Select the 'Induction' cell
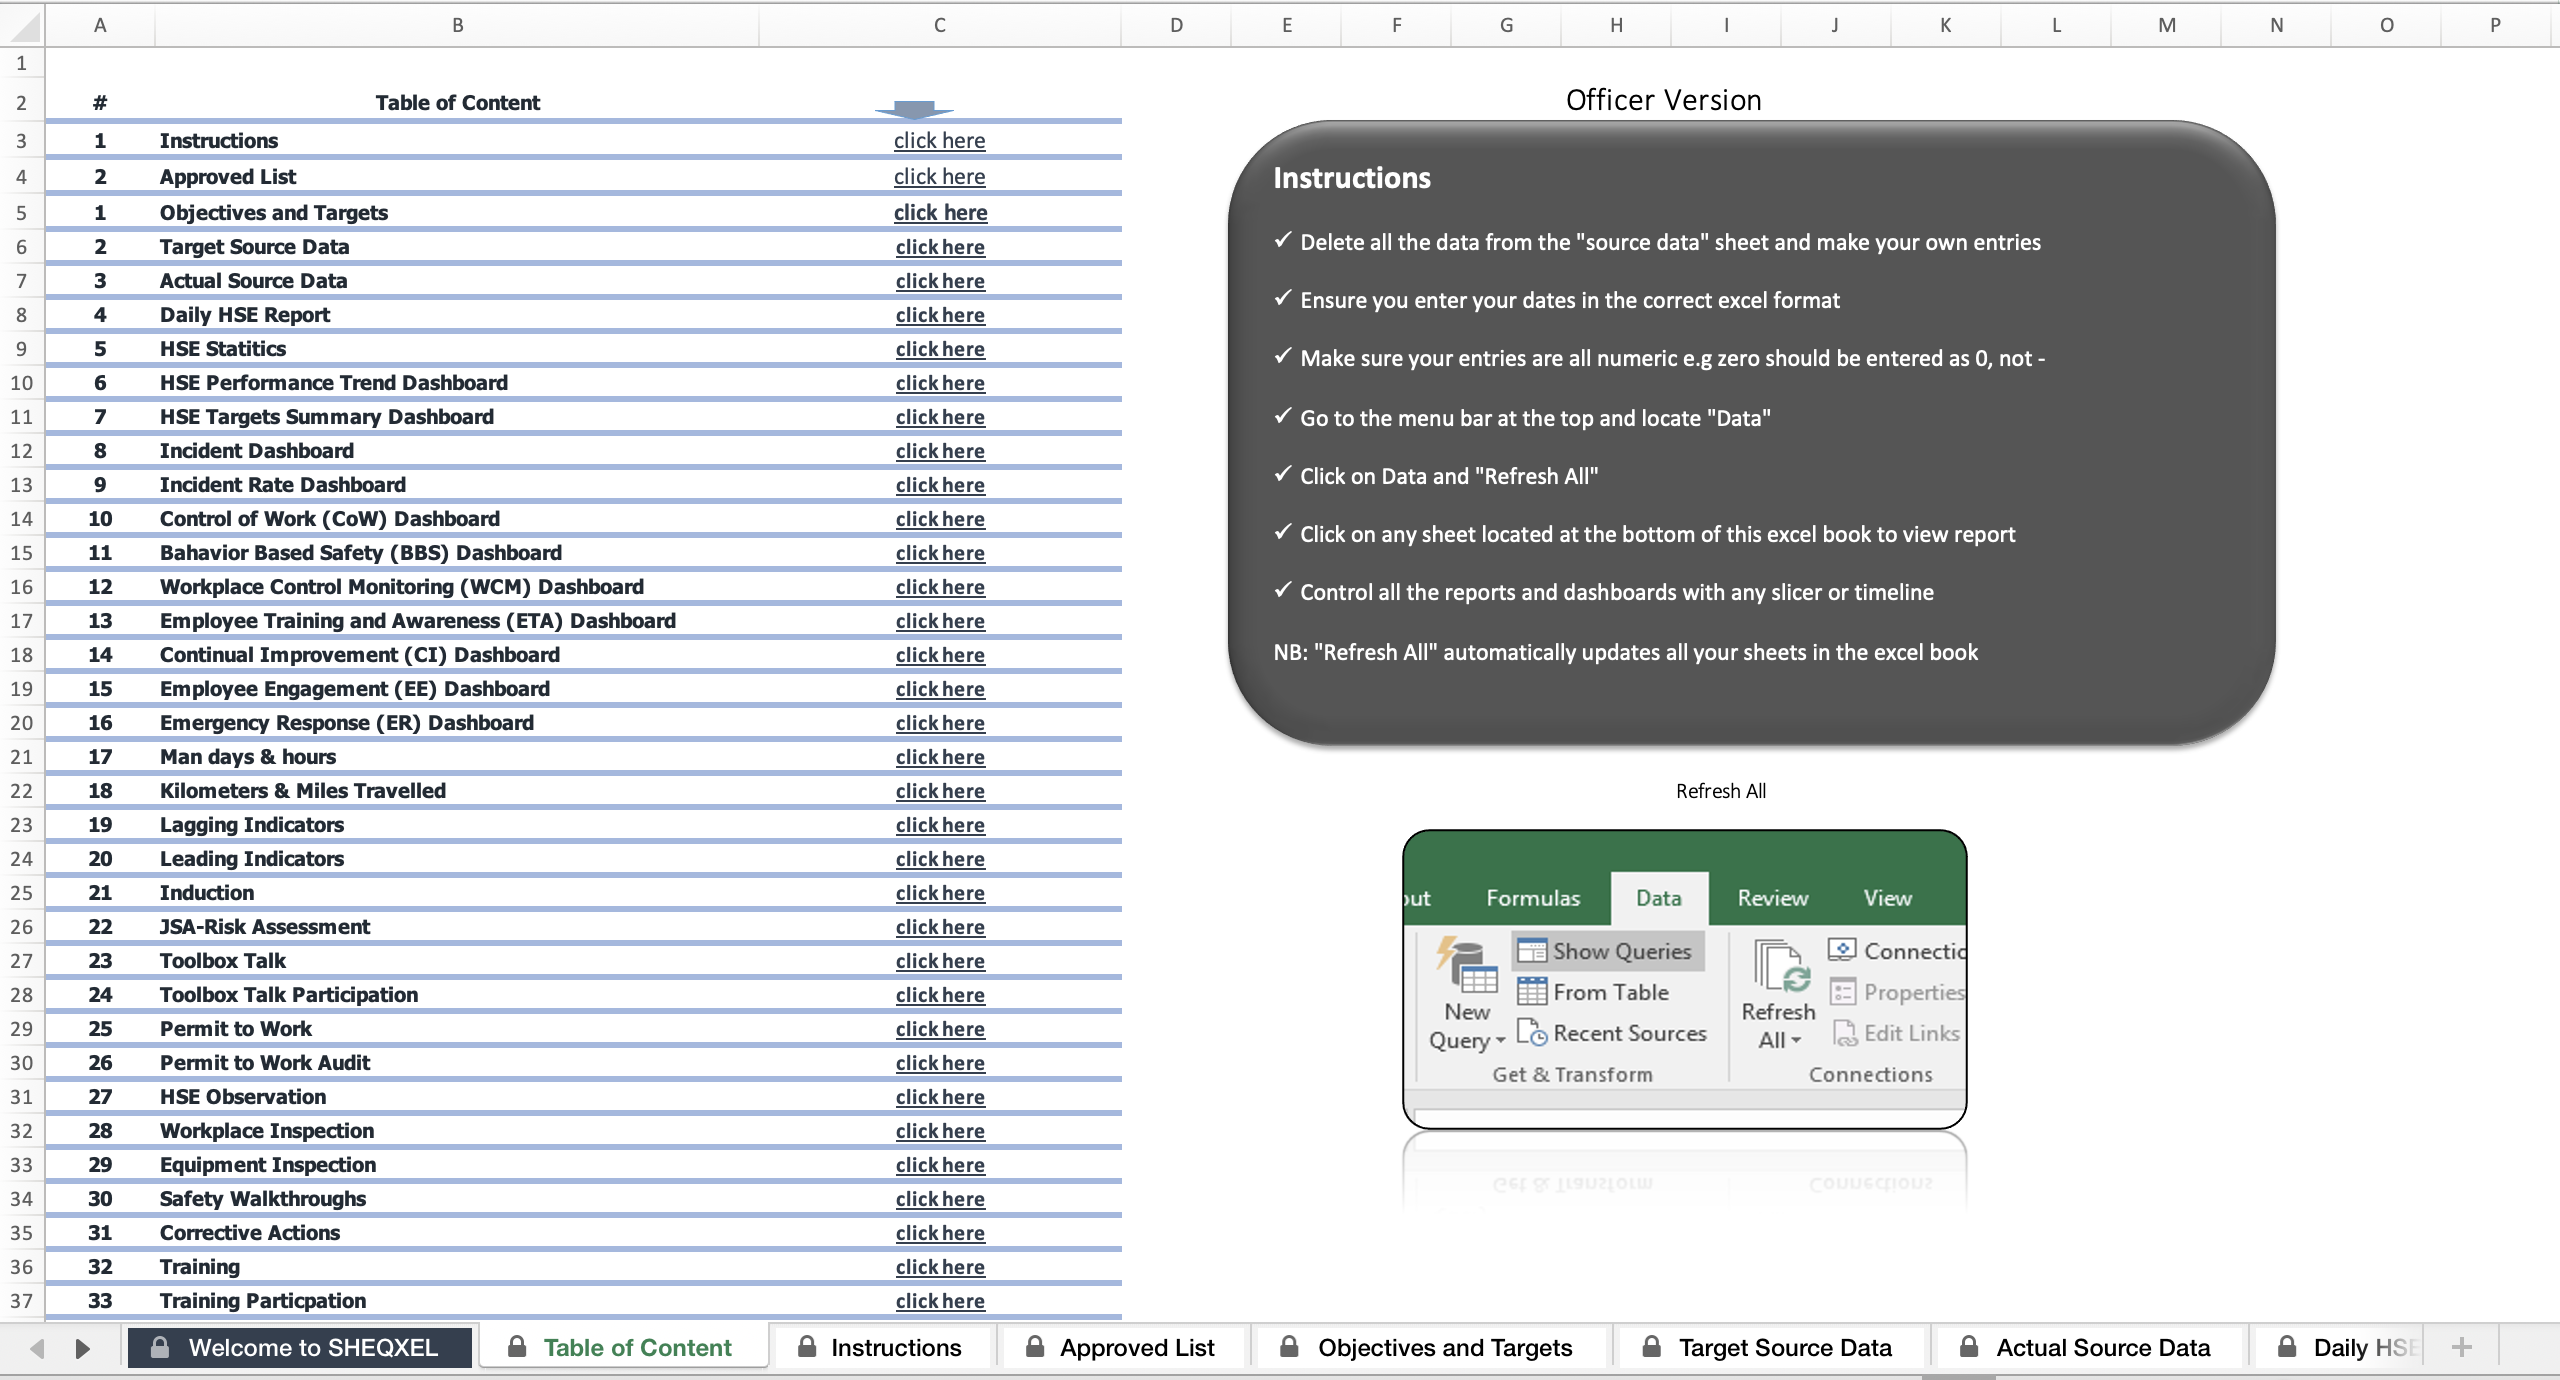The width and height of the screenshot is (2560, 1380). pyautogui.click(x=457, y=893)
